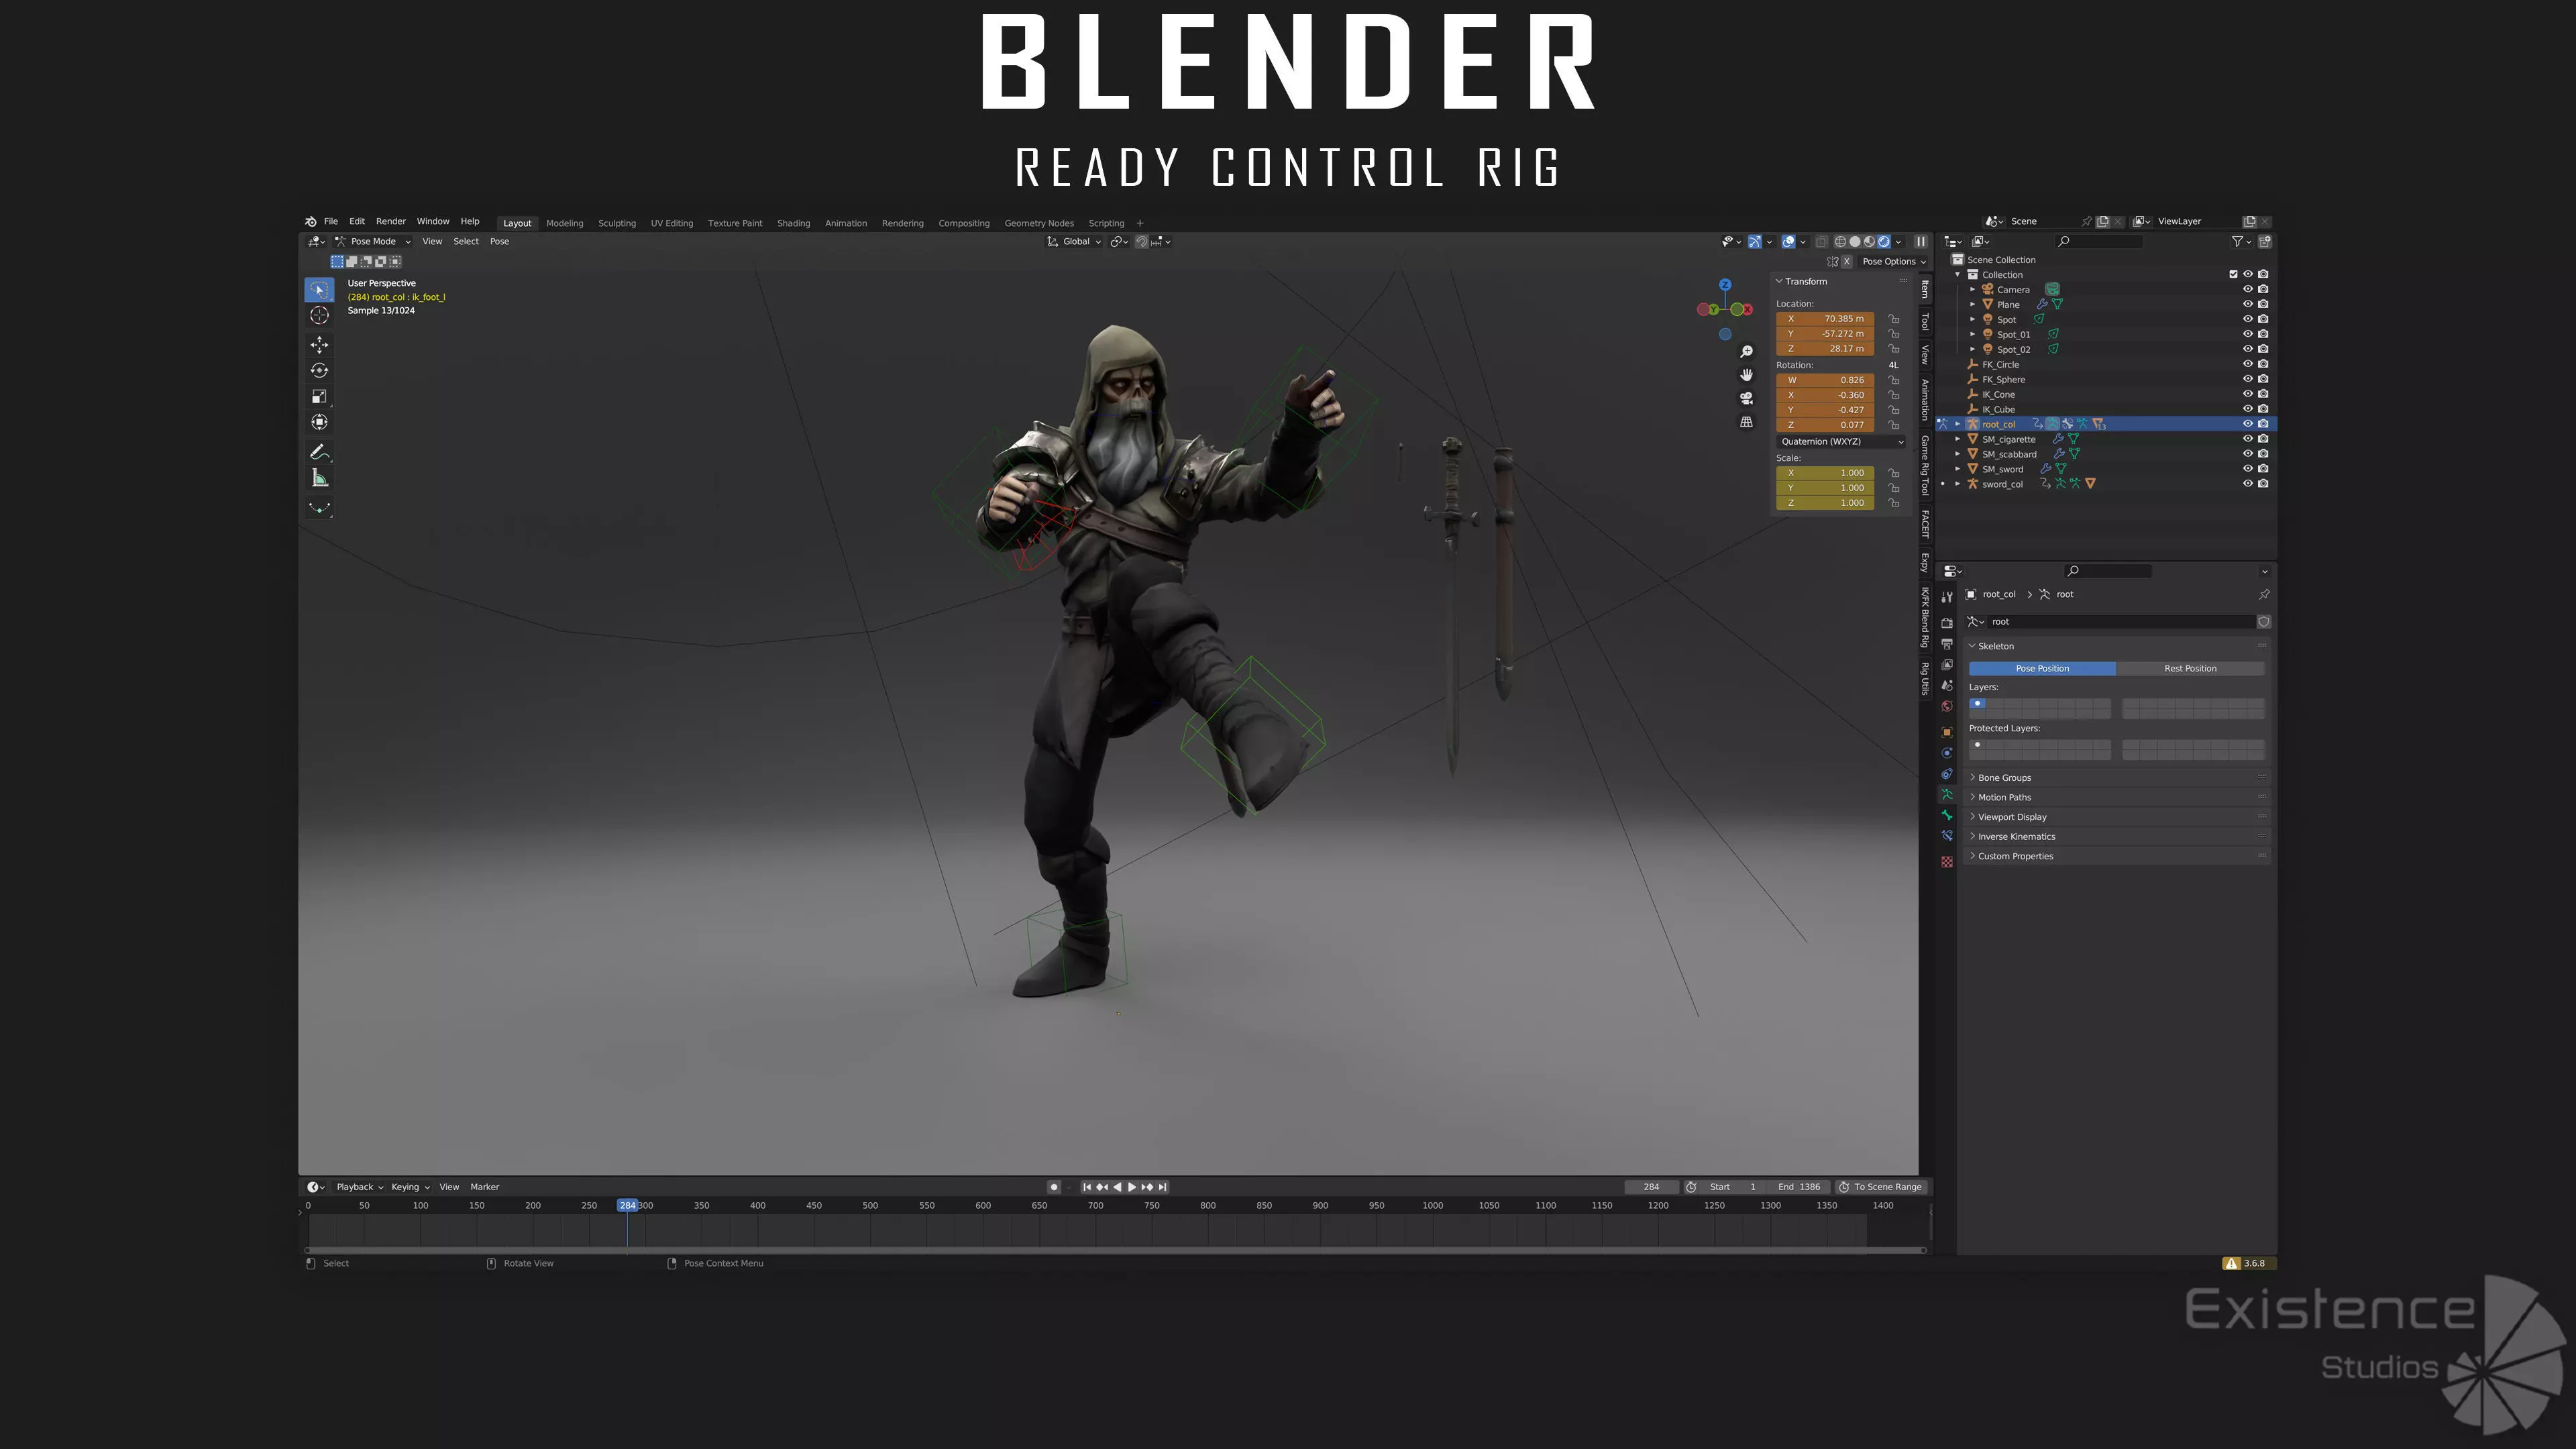Screen dimensions: 2576x1449
Task: Select the Annotate tool
Action: (x=319, y=452)
